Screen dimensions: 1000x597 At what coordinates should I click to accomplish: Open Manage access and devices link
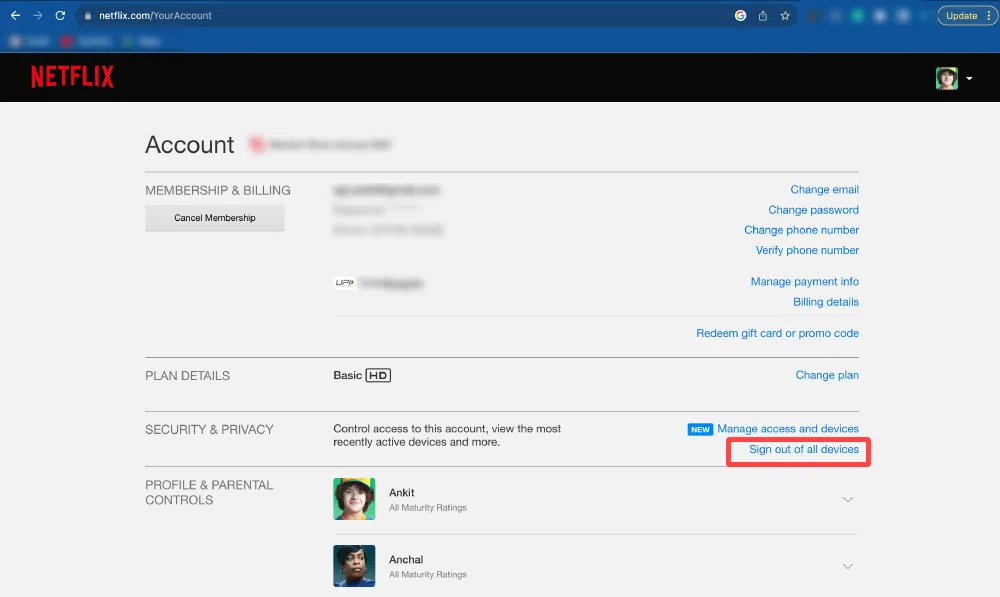tap(788, 429)
